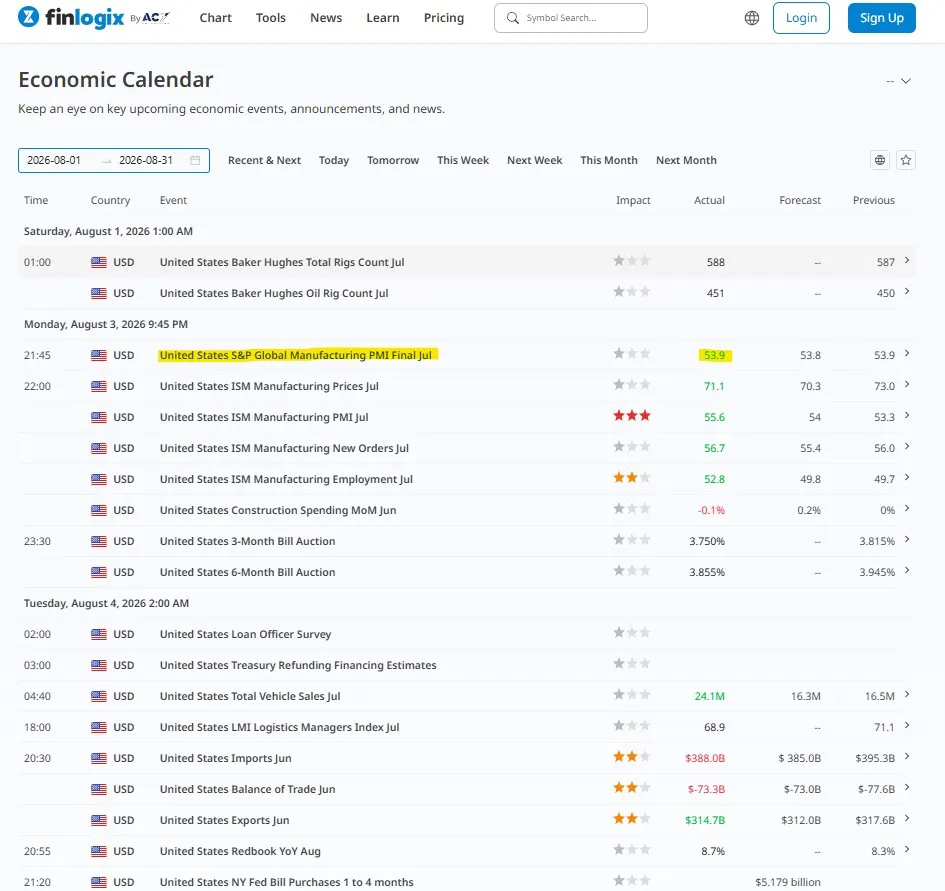Select the This Week filter

pyautogui.click(x=463, y=160)
